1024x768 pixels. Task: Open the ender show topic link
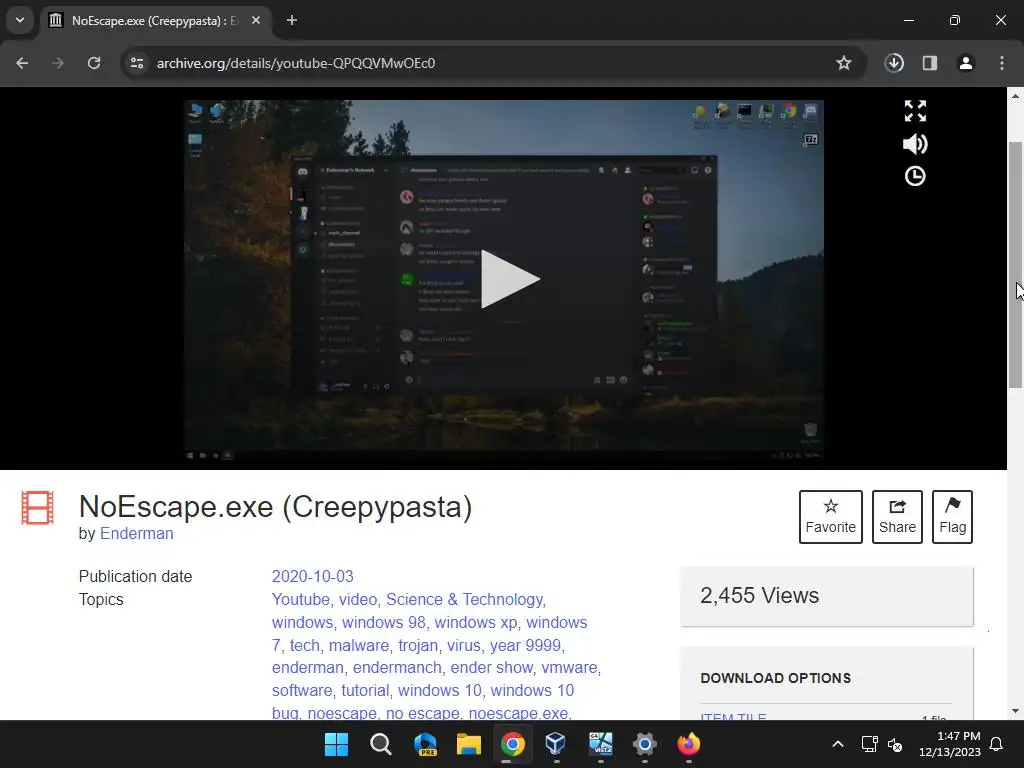click(492, 667)
